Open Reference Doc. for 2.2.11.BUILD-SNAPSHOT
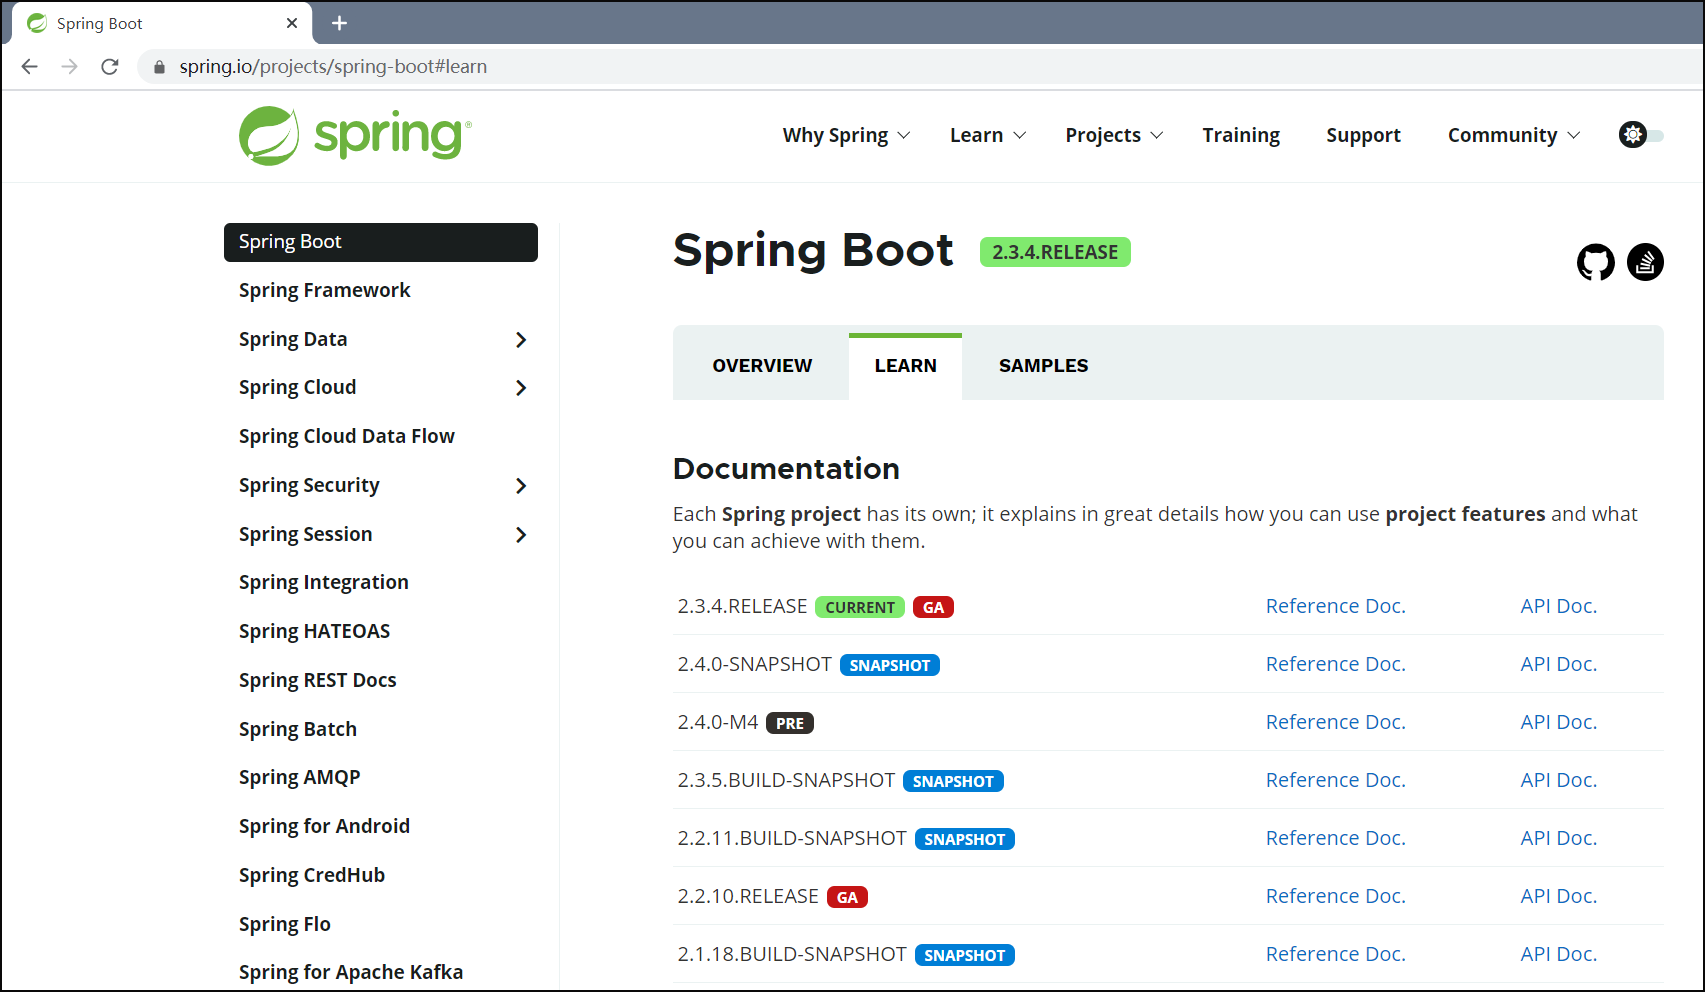The height and width of the screenshot is (992, 1705). point(1336,838)
